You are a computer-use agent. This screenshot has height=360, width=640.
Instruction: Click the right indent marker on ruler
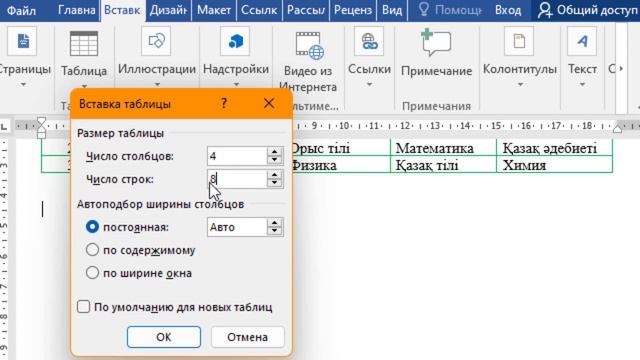pos(618,128)
